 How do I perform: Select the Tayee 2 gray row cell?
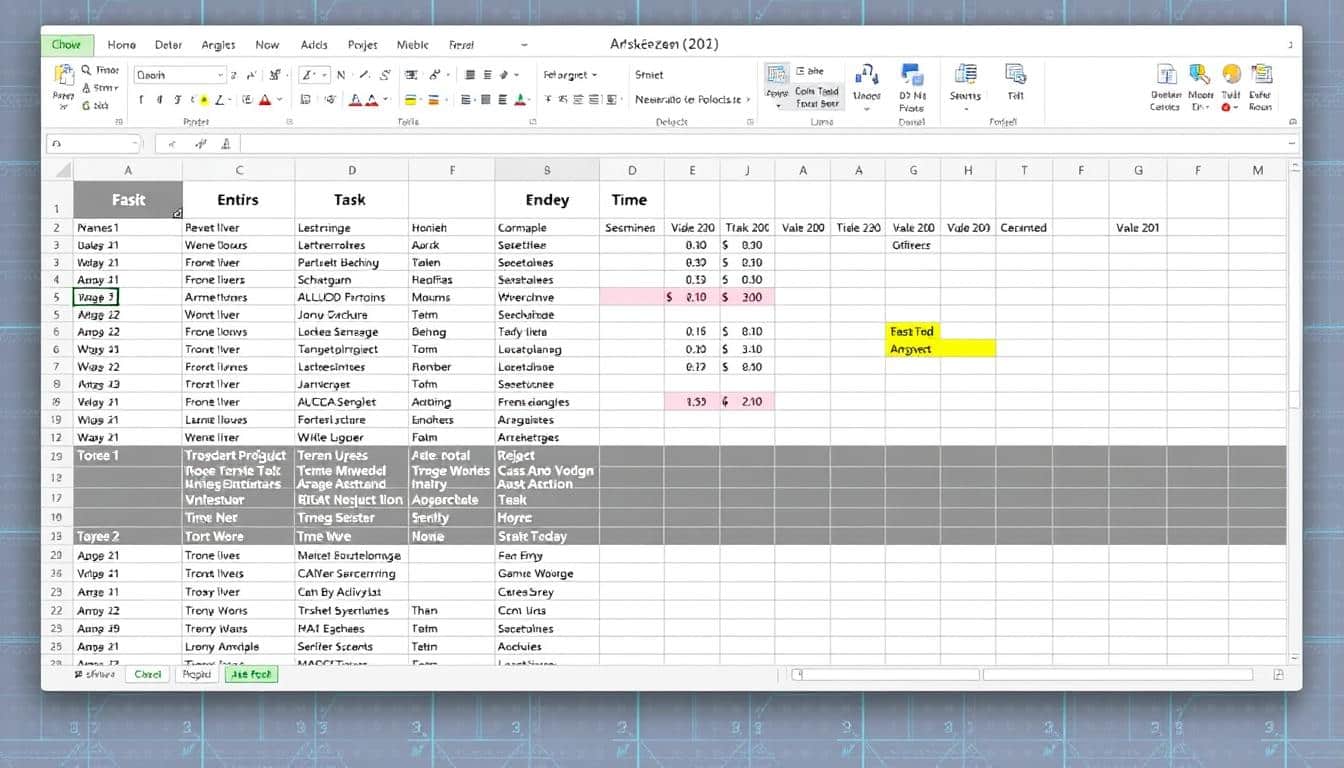[x=128, y=536]
